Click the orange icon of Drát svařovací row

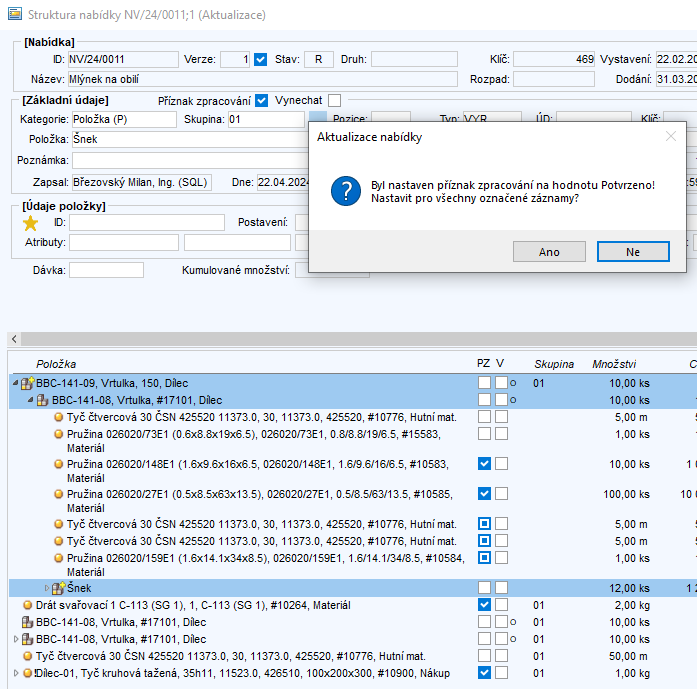[27, 605]
